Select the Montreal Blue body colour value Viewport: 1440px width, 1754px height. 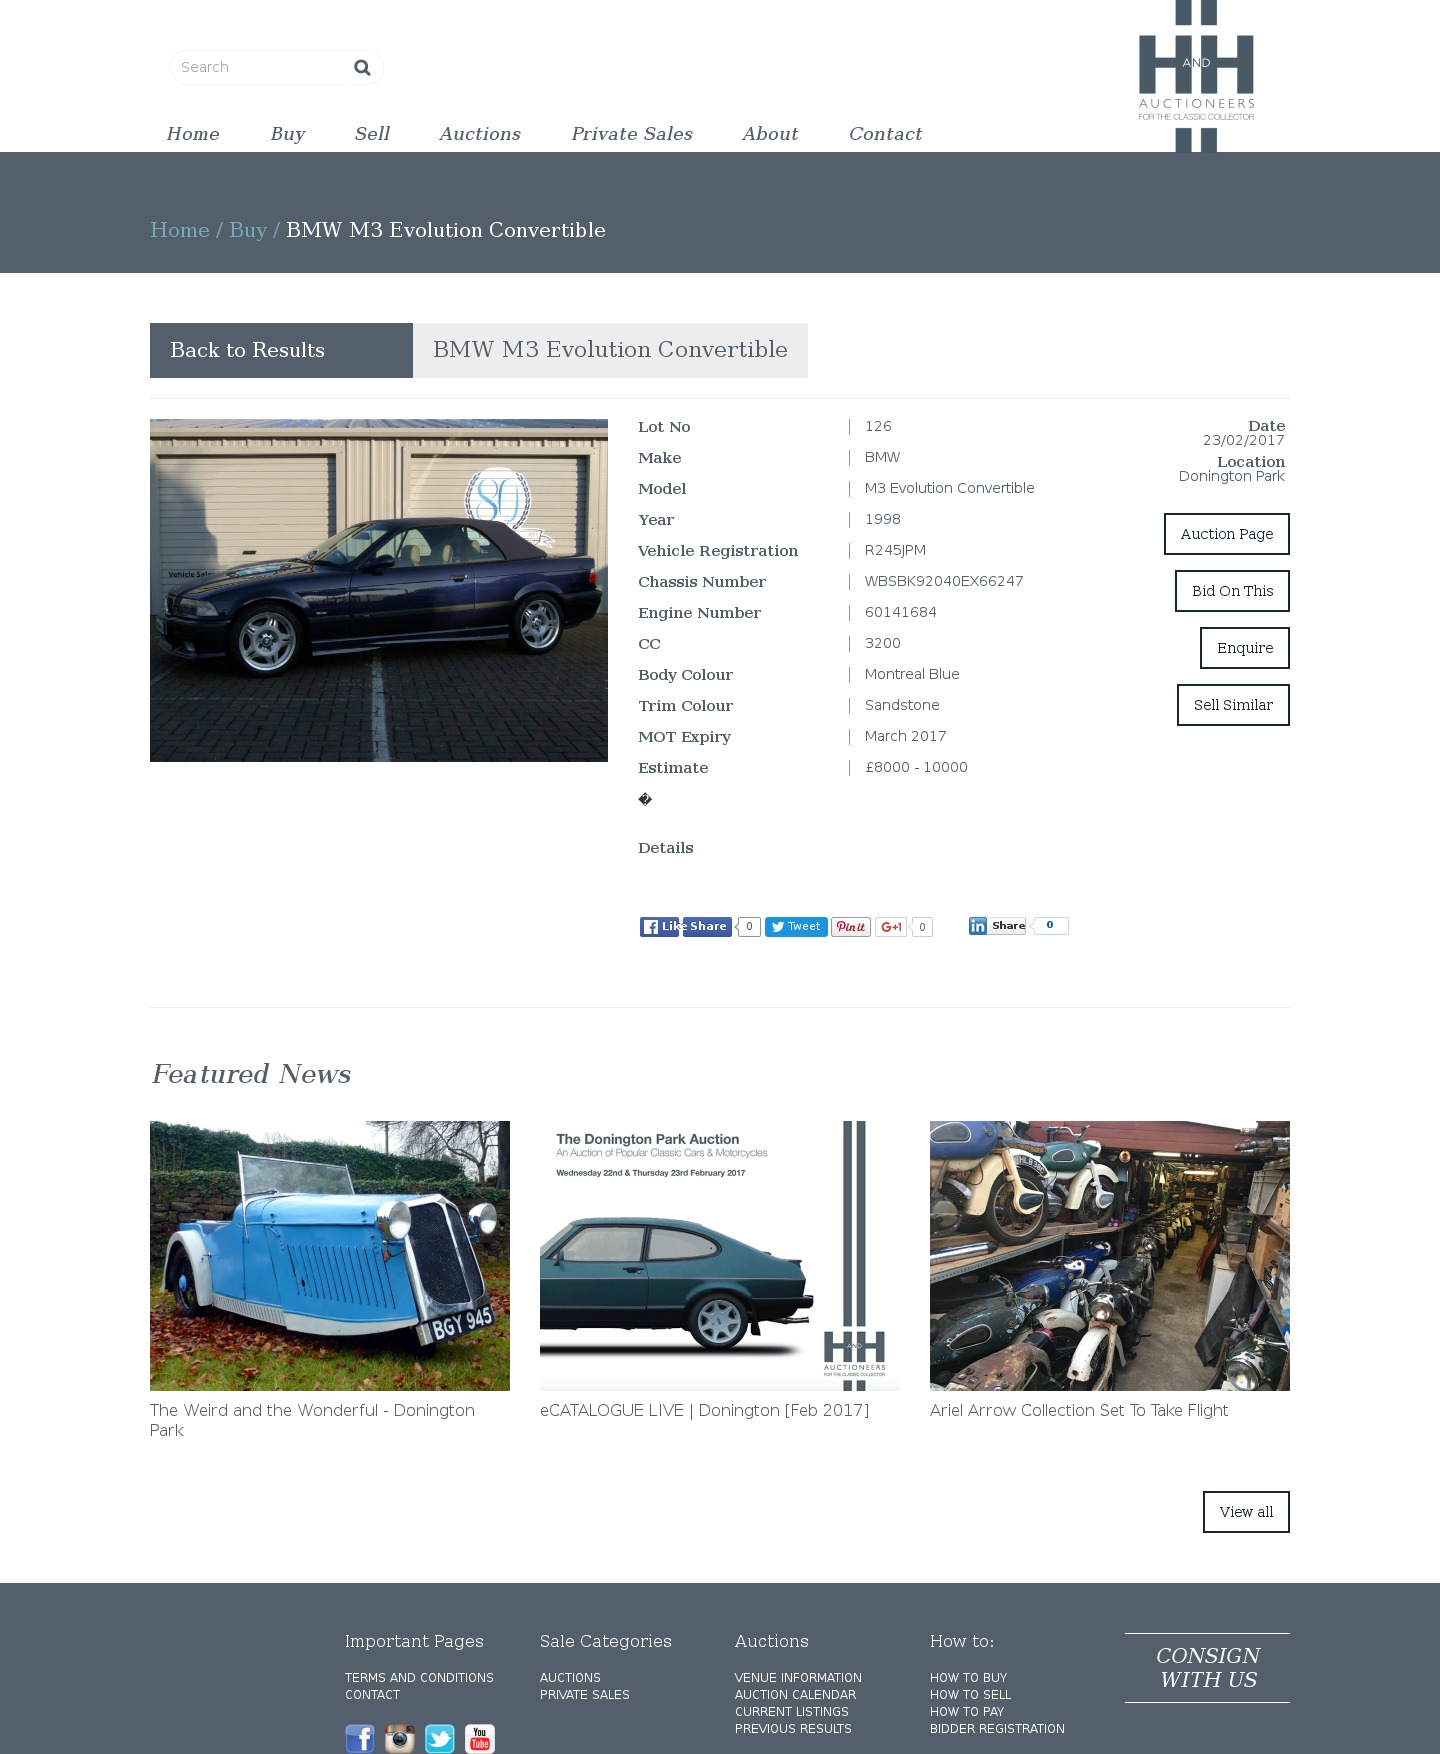pos(912,674)
